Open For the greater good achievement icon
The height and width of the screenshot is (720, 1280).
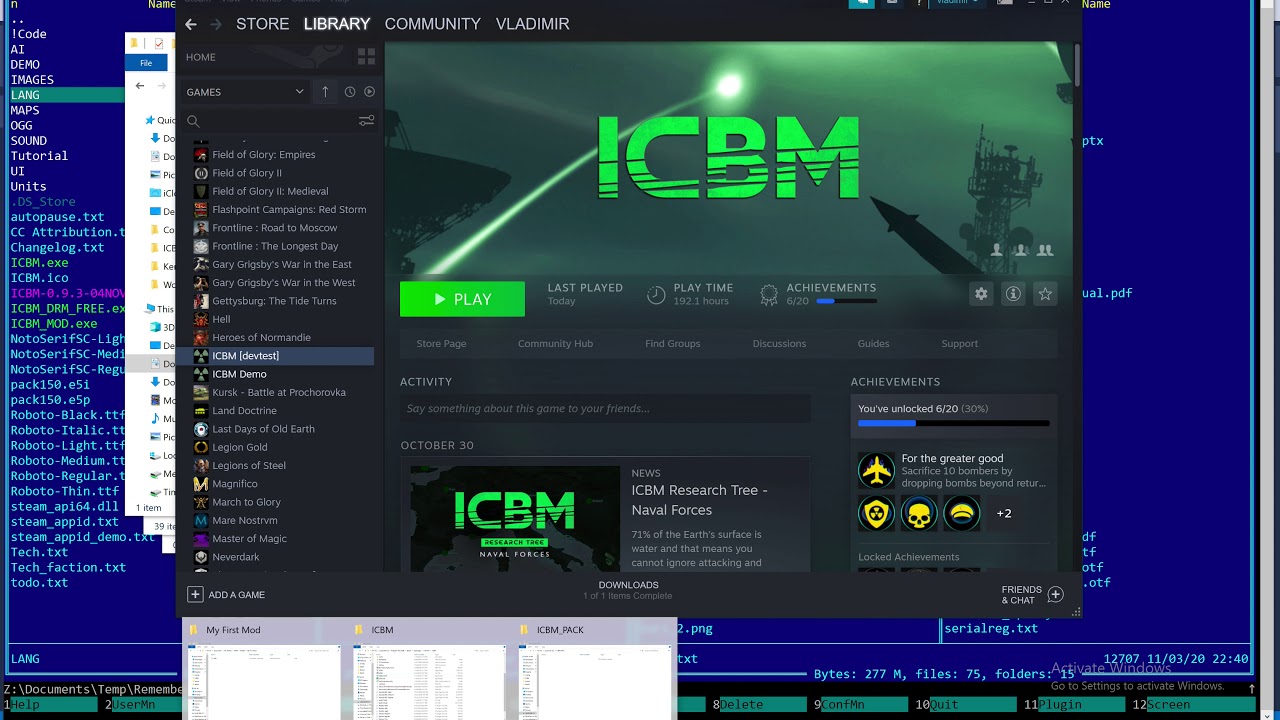point(876,470)
